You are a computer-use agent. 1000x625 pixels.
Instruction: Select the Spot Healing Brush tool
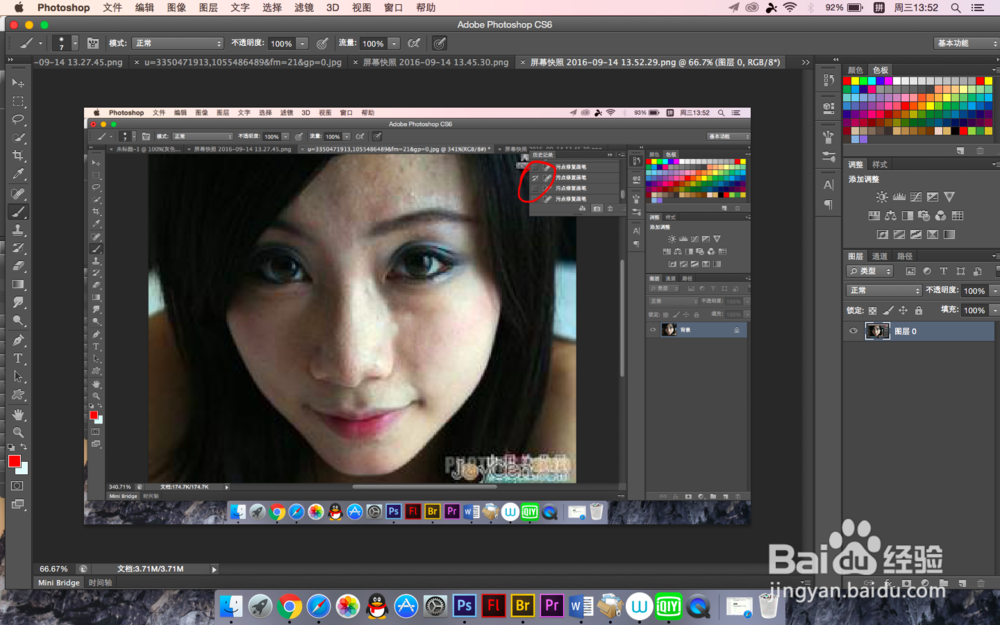(x=18, y=194)
